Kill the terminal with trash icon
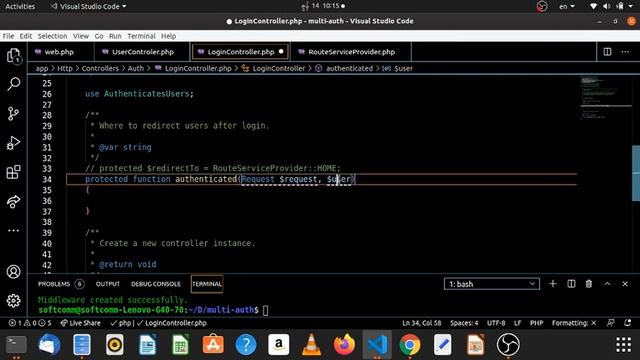 coord(589,284)
